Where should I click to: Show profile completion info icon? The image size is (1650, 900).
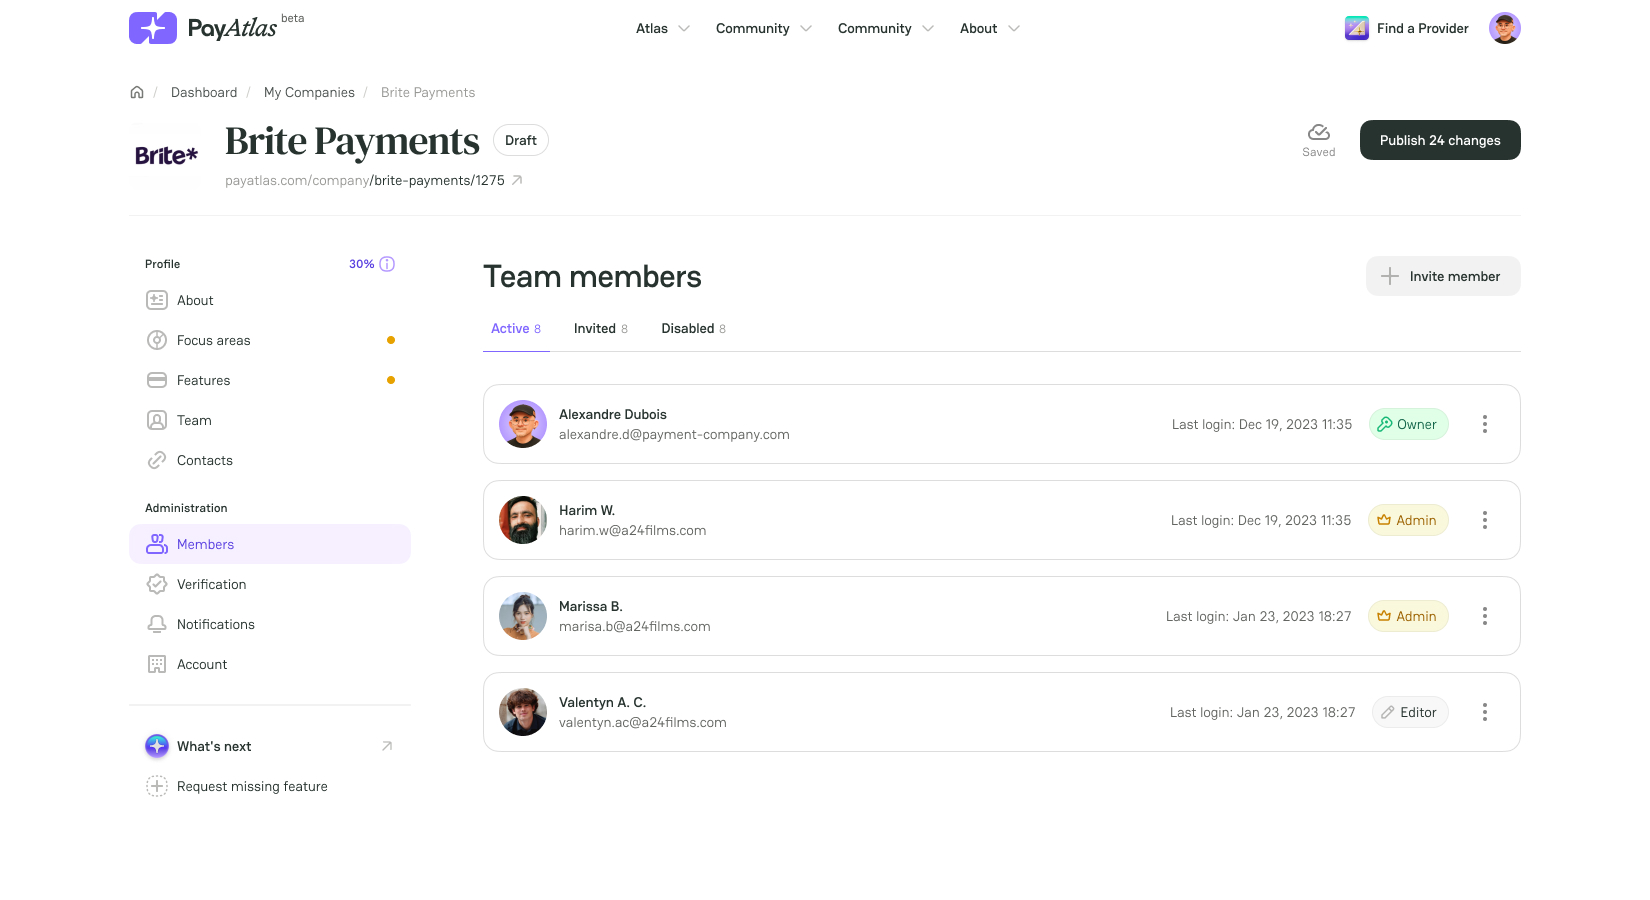coord(387,264)
